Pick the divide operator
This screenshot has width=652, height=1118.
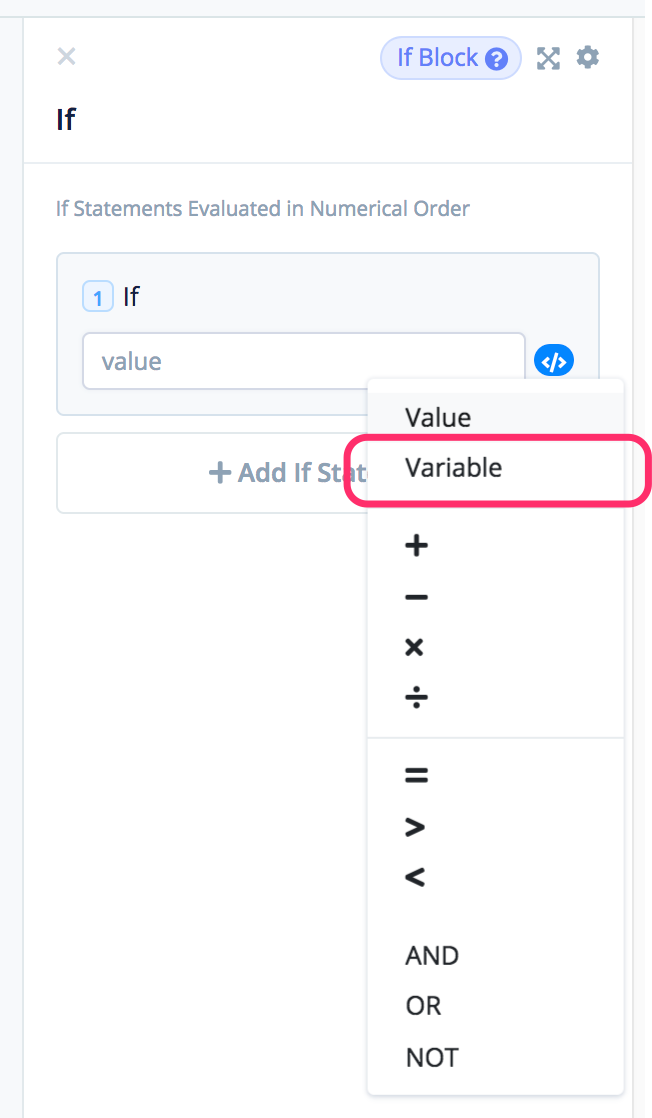click(x=416, y=697)
